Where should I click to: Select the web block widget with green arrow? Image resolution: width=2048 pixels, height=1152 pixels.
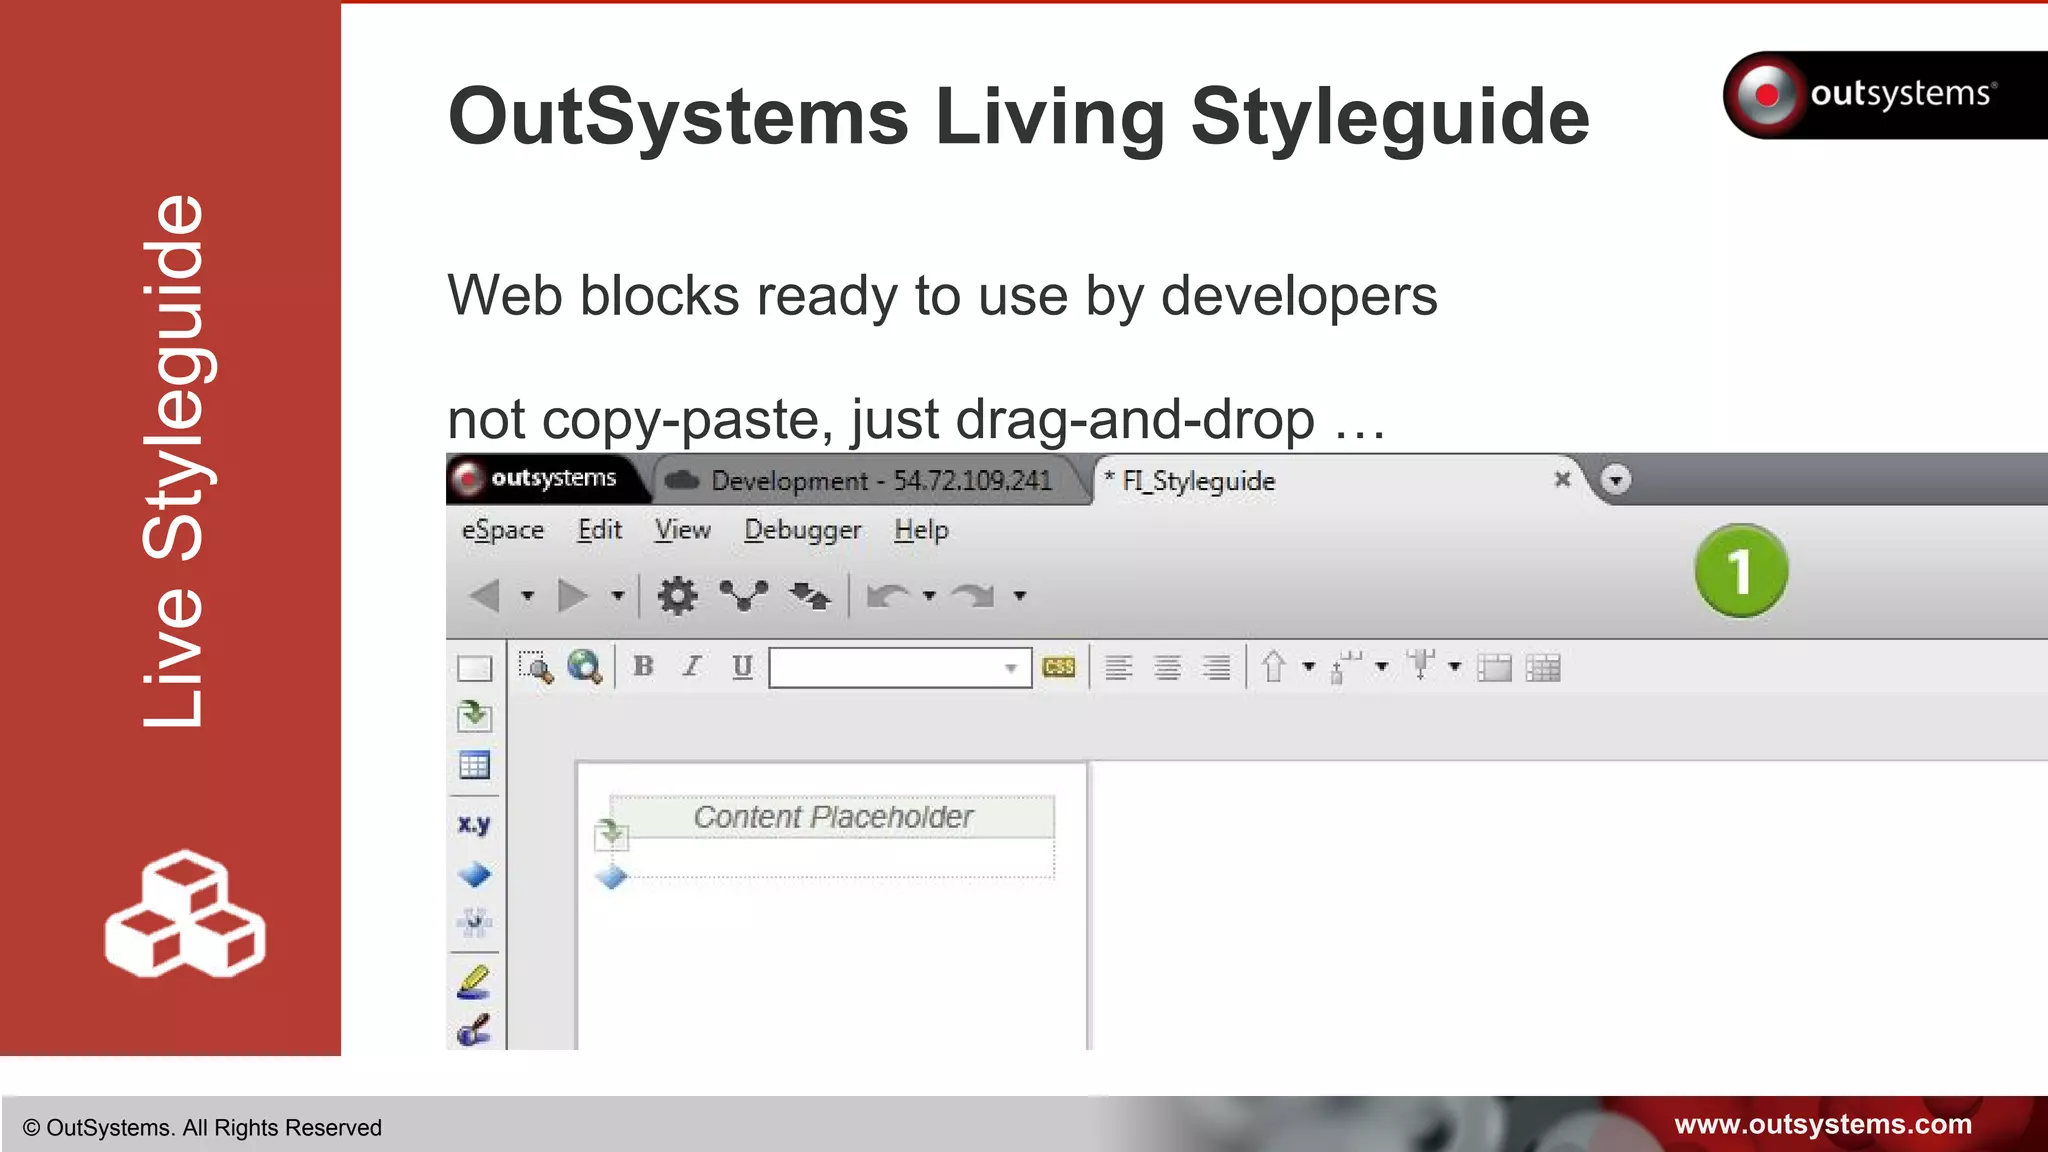pos(475,716)
